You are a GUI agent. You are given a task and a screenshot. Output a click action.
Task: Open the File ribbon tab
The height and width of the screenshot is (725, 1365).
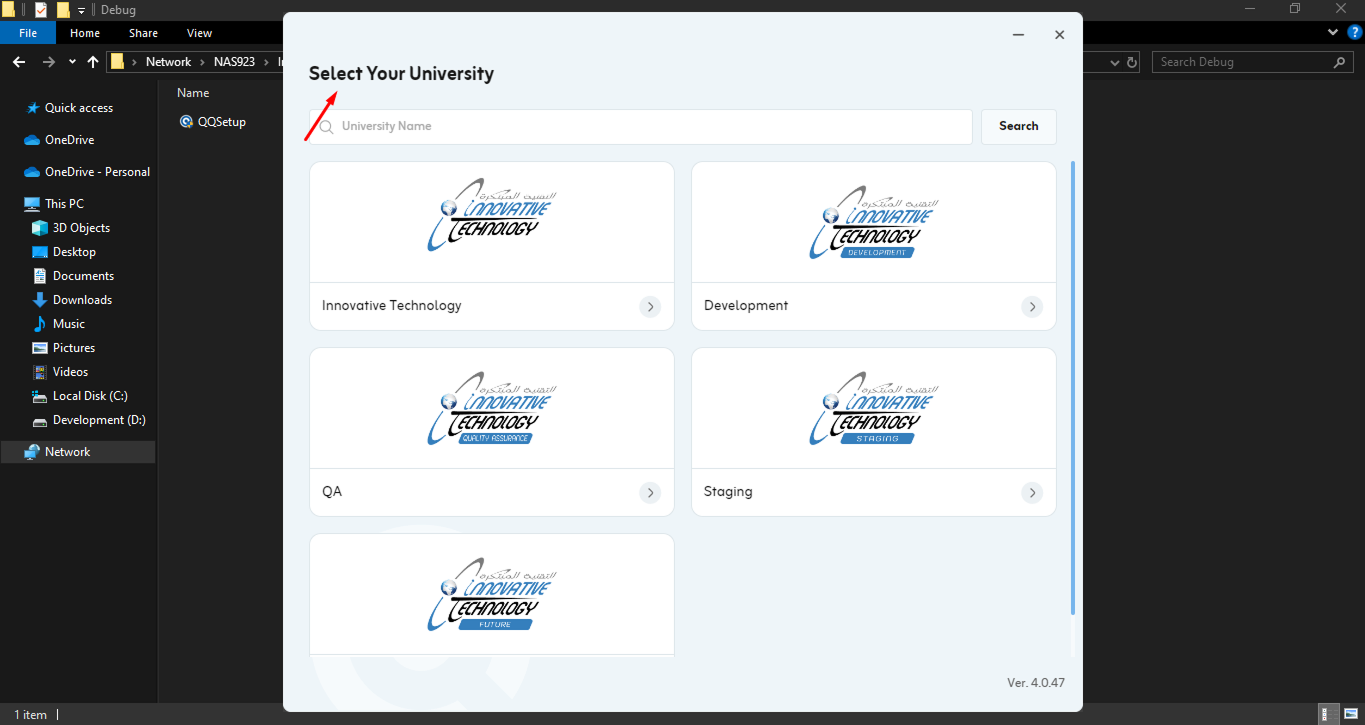point(28,33)
